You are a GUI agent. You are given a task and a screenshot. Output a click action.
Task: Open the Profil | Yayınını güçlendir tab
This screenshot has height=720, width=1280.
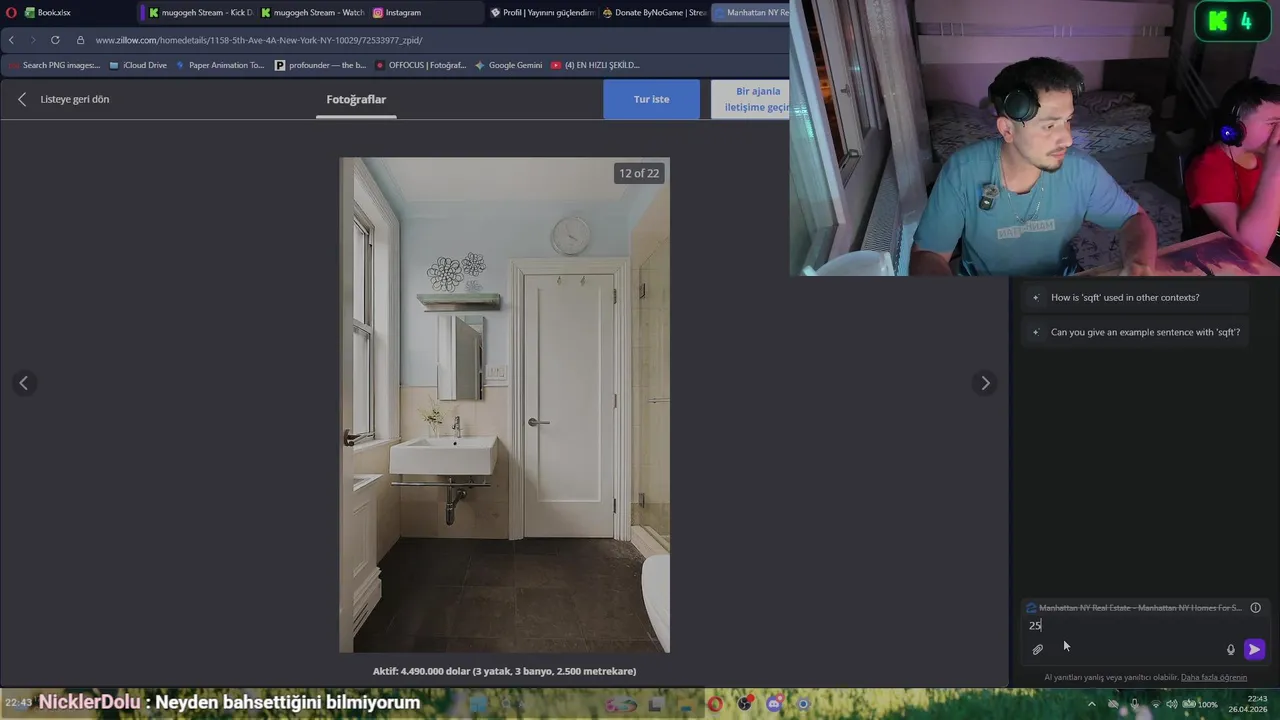(542, 13)
